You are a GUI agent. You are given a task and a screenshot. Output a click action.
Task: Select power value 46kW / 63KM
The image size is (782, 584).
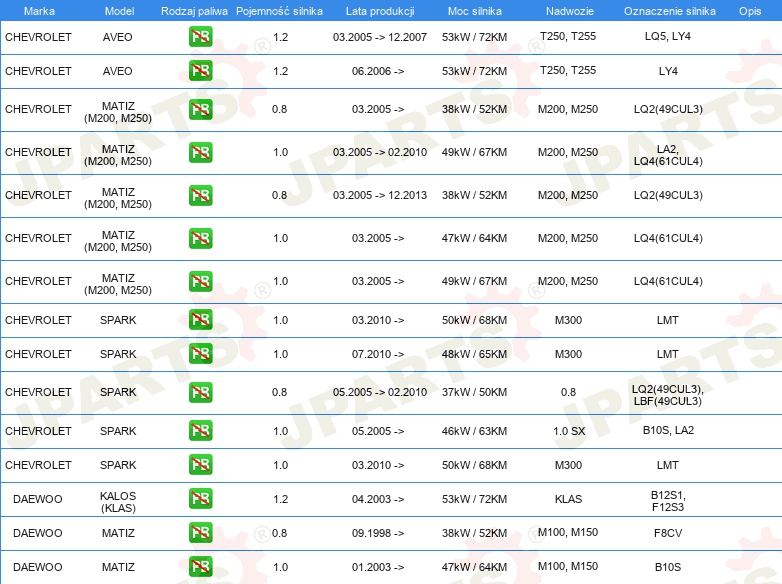[474, 431]
